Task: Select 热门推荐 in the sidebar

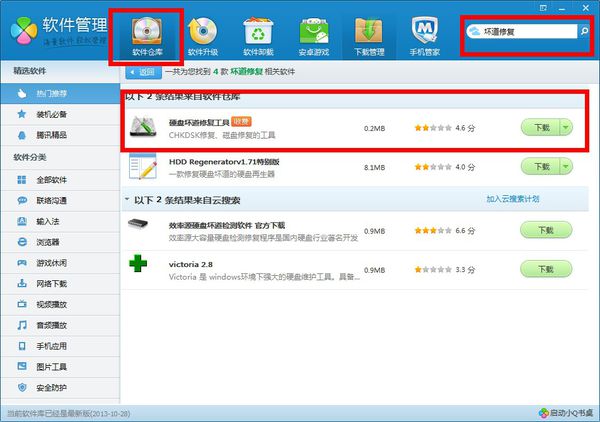Action: coord(60,93)
